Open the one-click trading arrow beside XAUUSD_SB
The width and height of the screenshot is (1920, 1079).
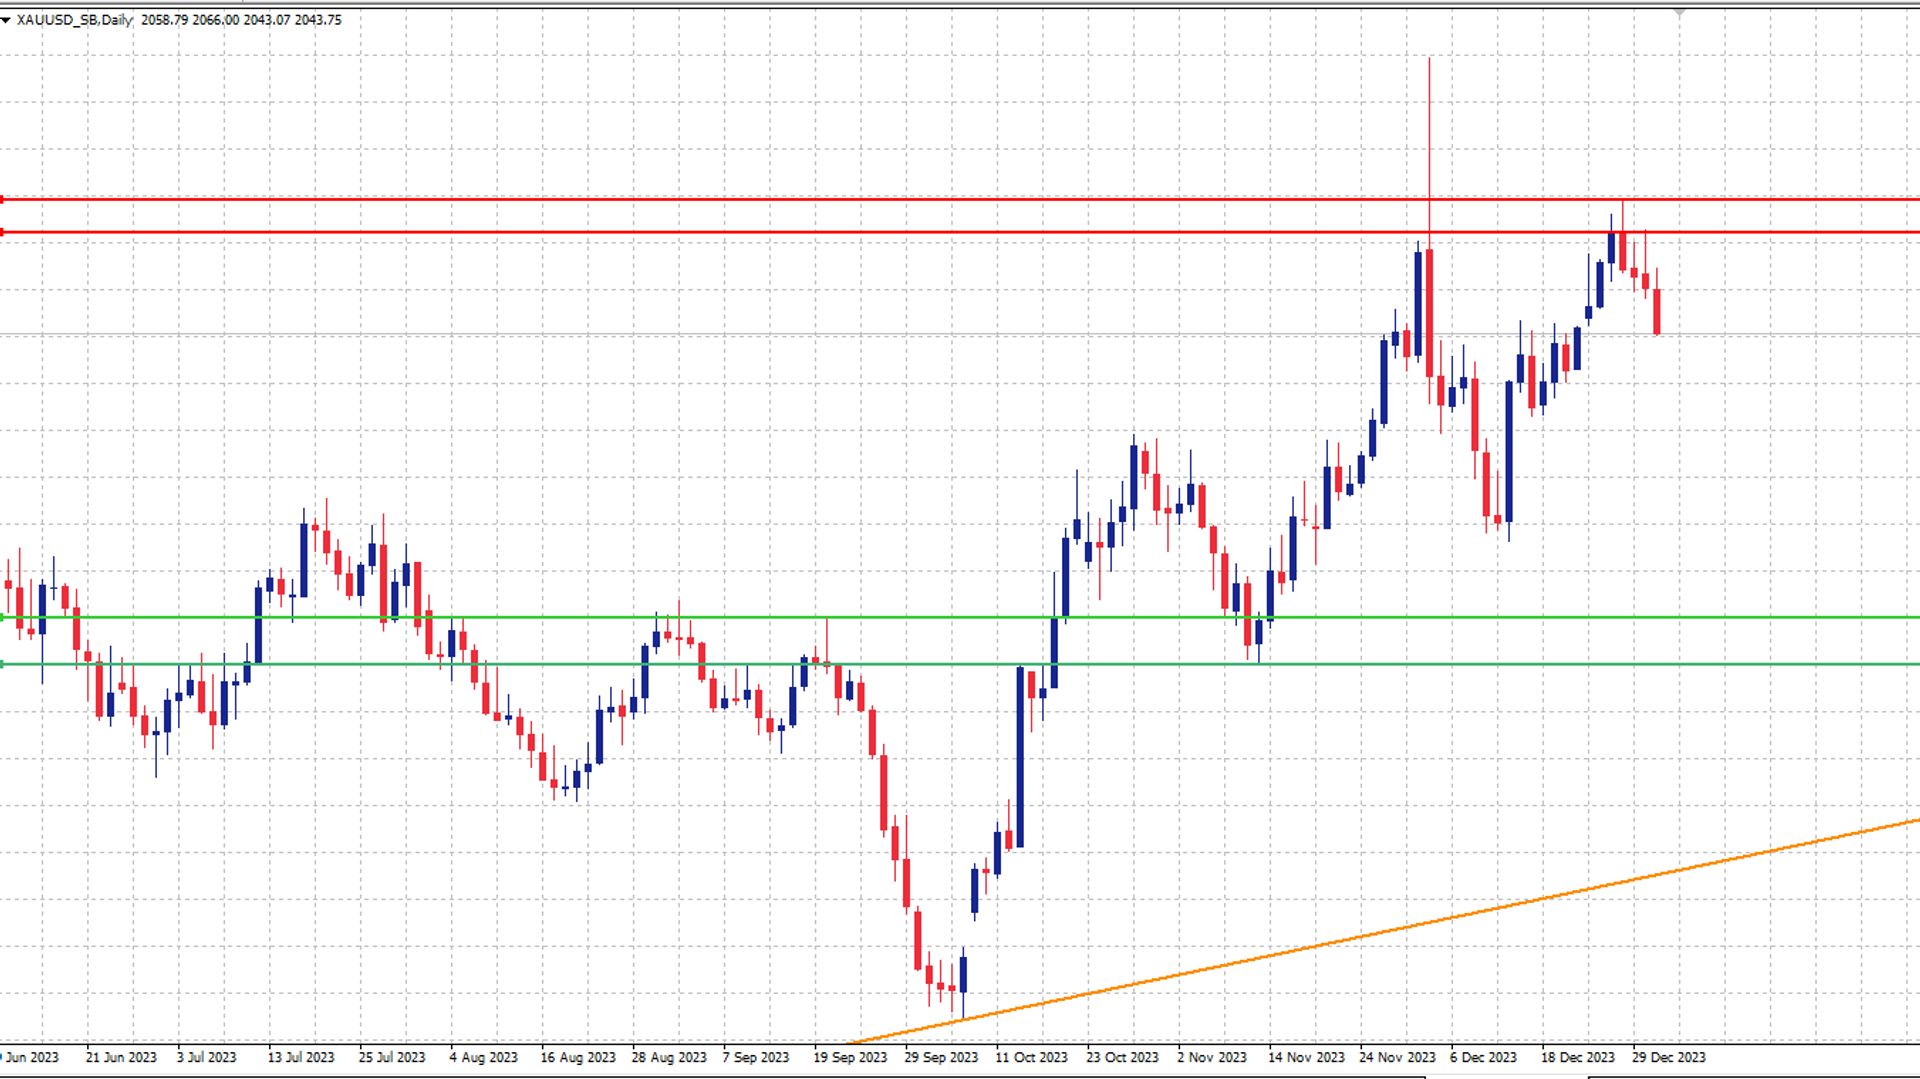coord(6,20)
